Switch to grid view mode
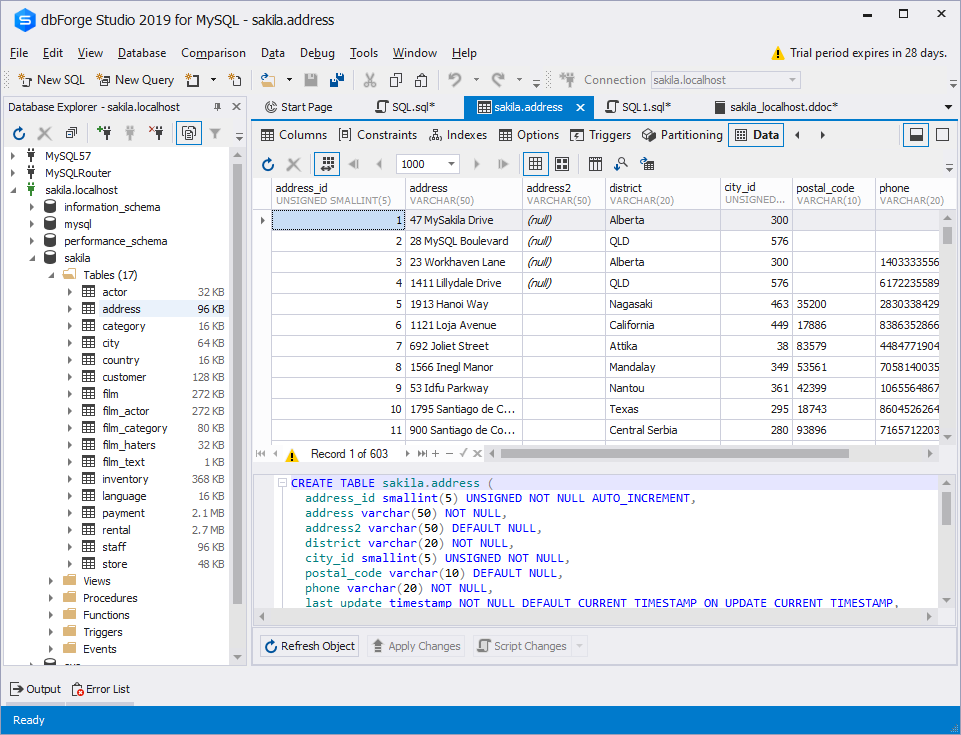 (x=535, y=164)
